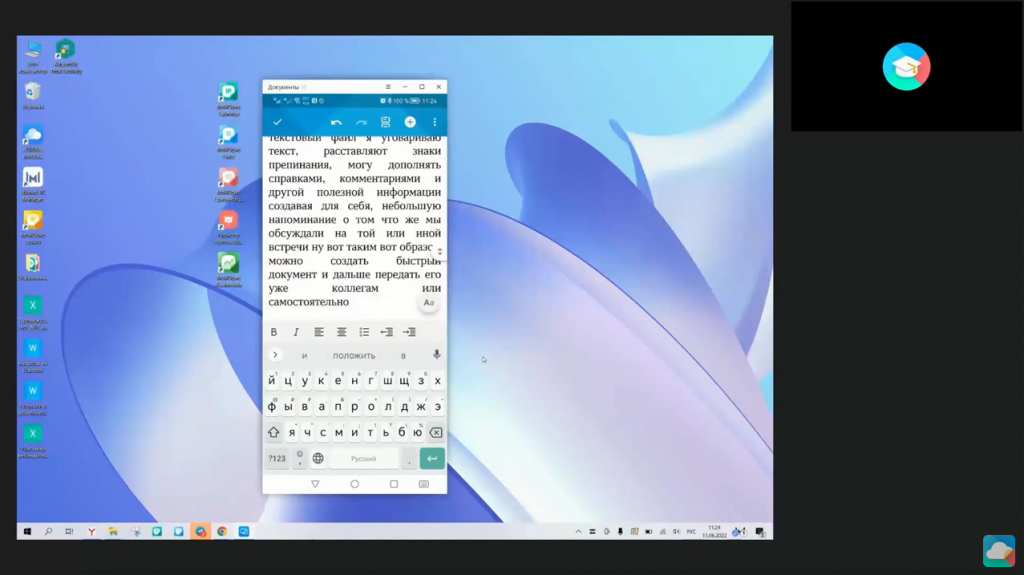Tap the shift key on the keyboard
This screenshot has height=575, width=1024.
[x=274, y=432]
